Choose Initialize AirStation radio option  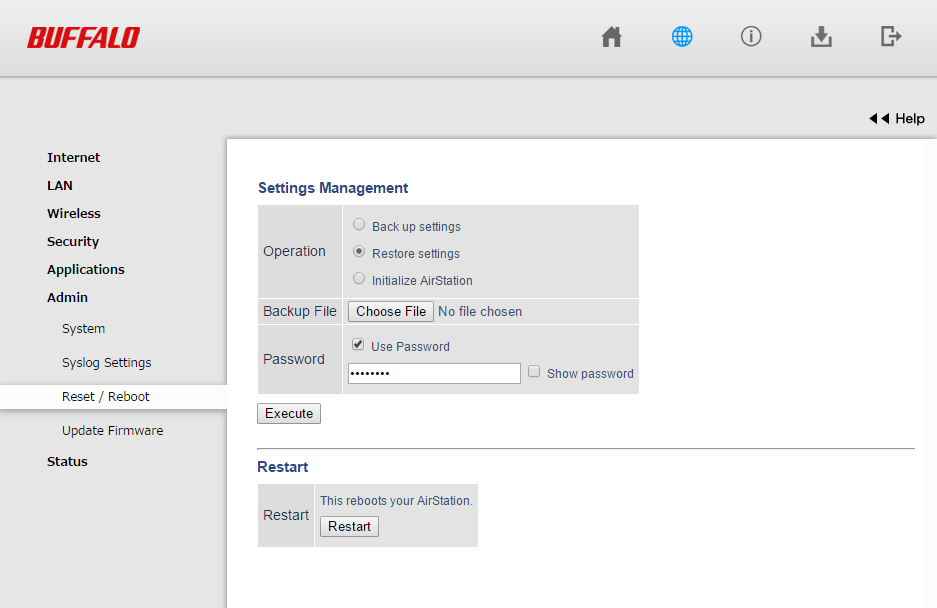[359, 279]
